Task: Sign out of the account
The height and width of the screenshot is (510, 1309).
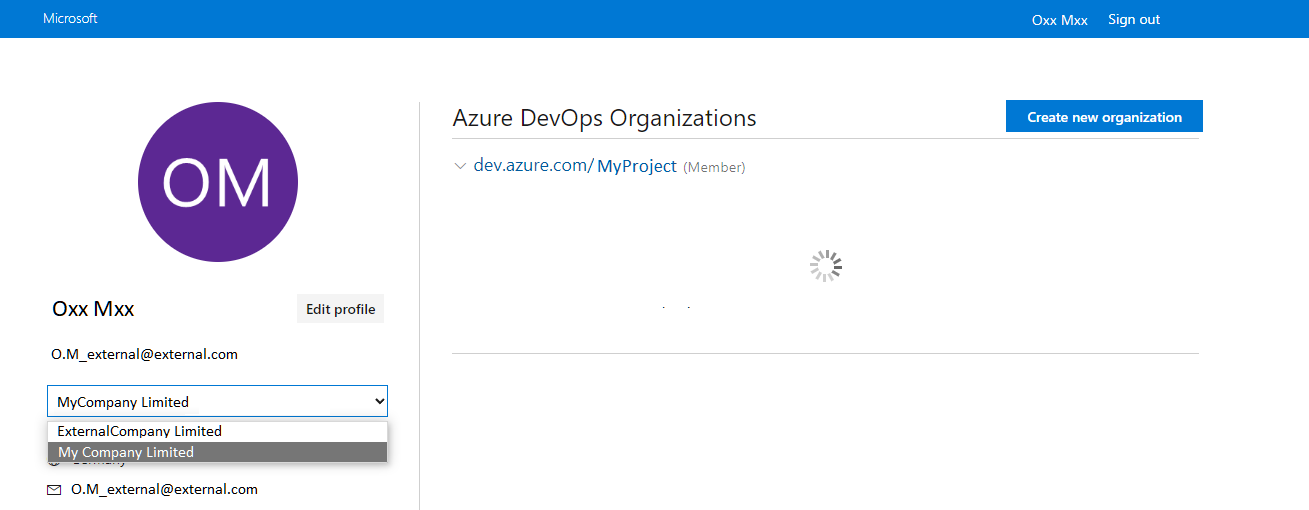Action: click(1134, 20)
